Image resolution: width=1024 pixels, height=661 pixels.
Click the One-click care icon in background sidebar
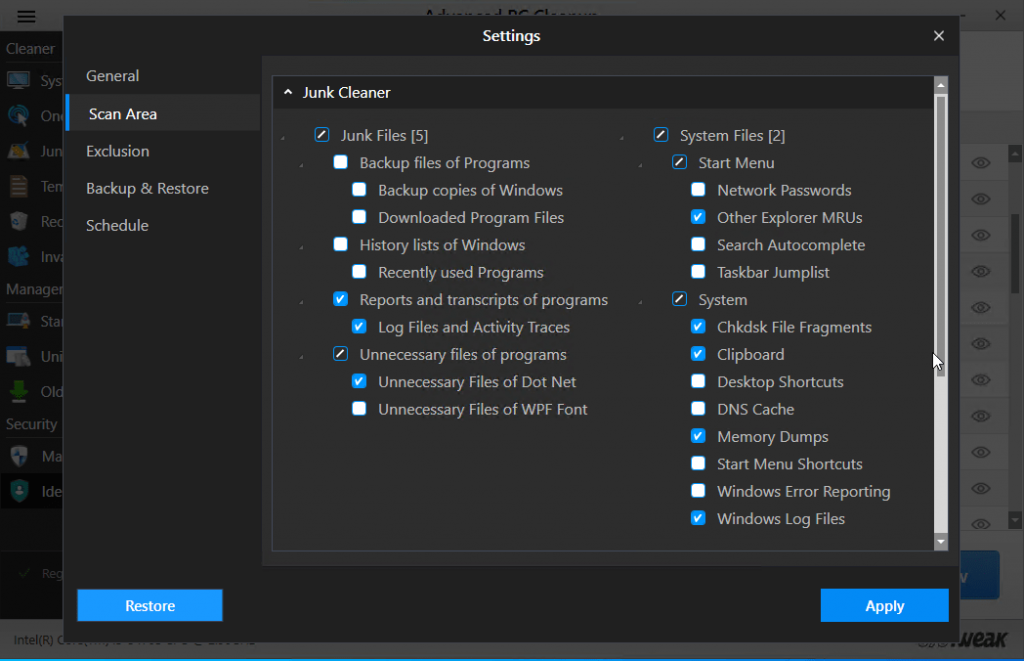pyautogui.click(x=18, y=116)
